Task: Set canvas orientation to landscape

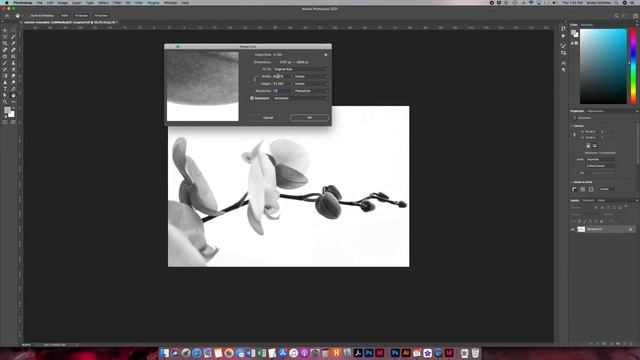Action: [594, 146]
